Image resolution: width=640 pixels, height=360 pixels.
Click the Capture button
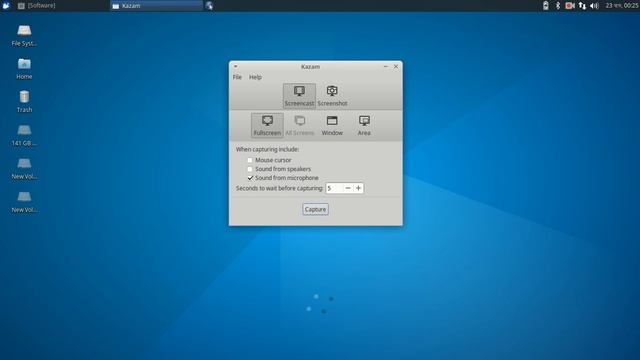(315, 209)
